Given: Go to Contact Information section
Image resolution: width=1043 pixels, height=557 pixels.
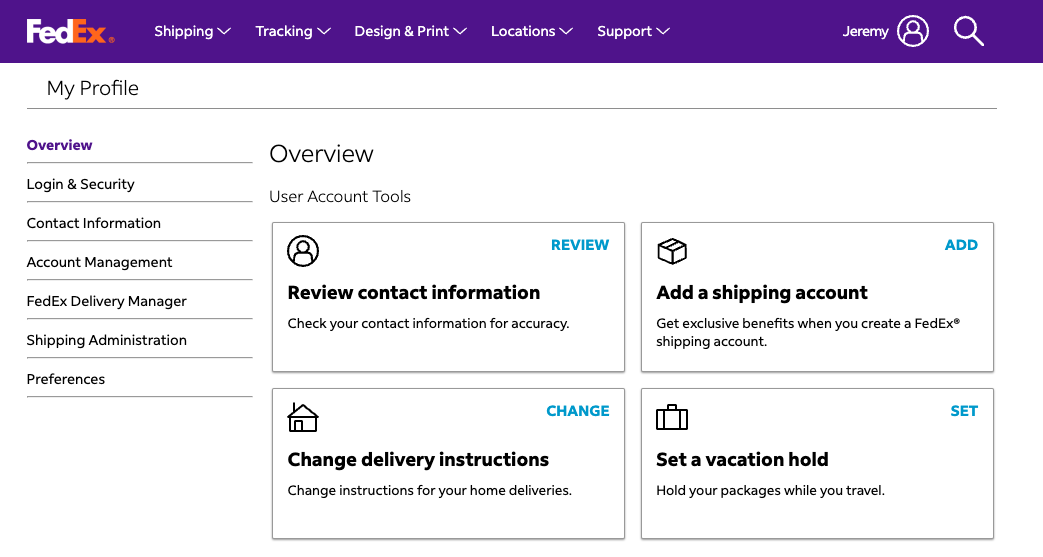Looking at the screenshot, I should [x=94, y=223].
